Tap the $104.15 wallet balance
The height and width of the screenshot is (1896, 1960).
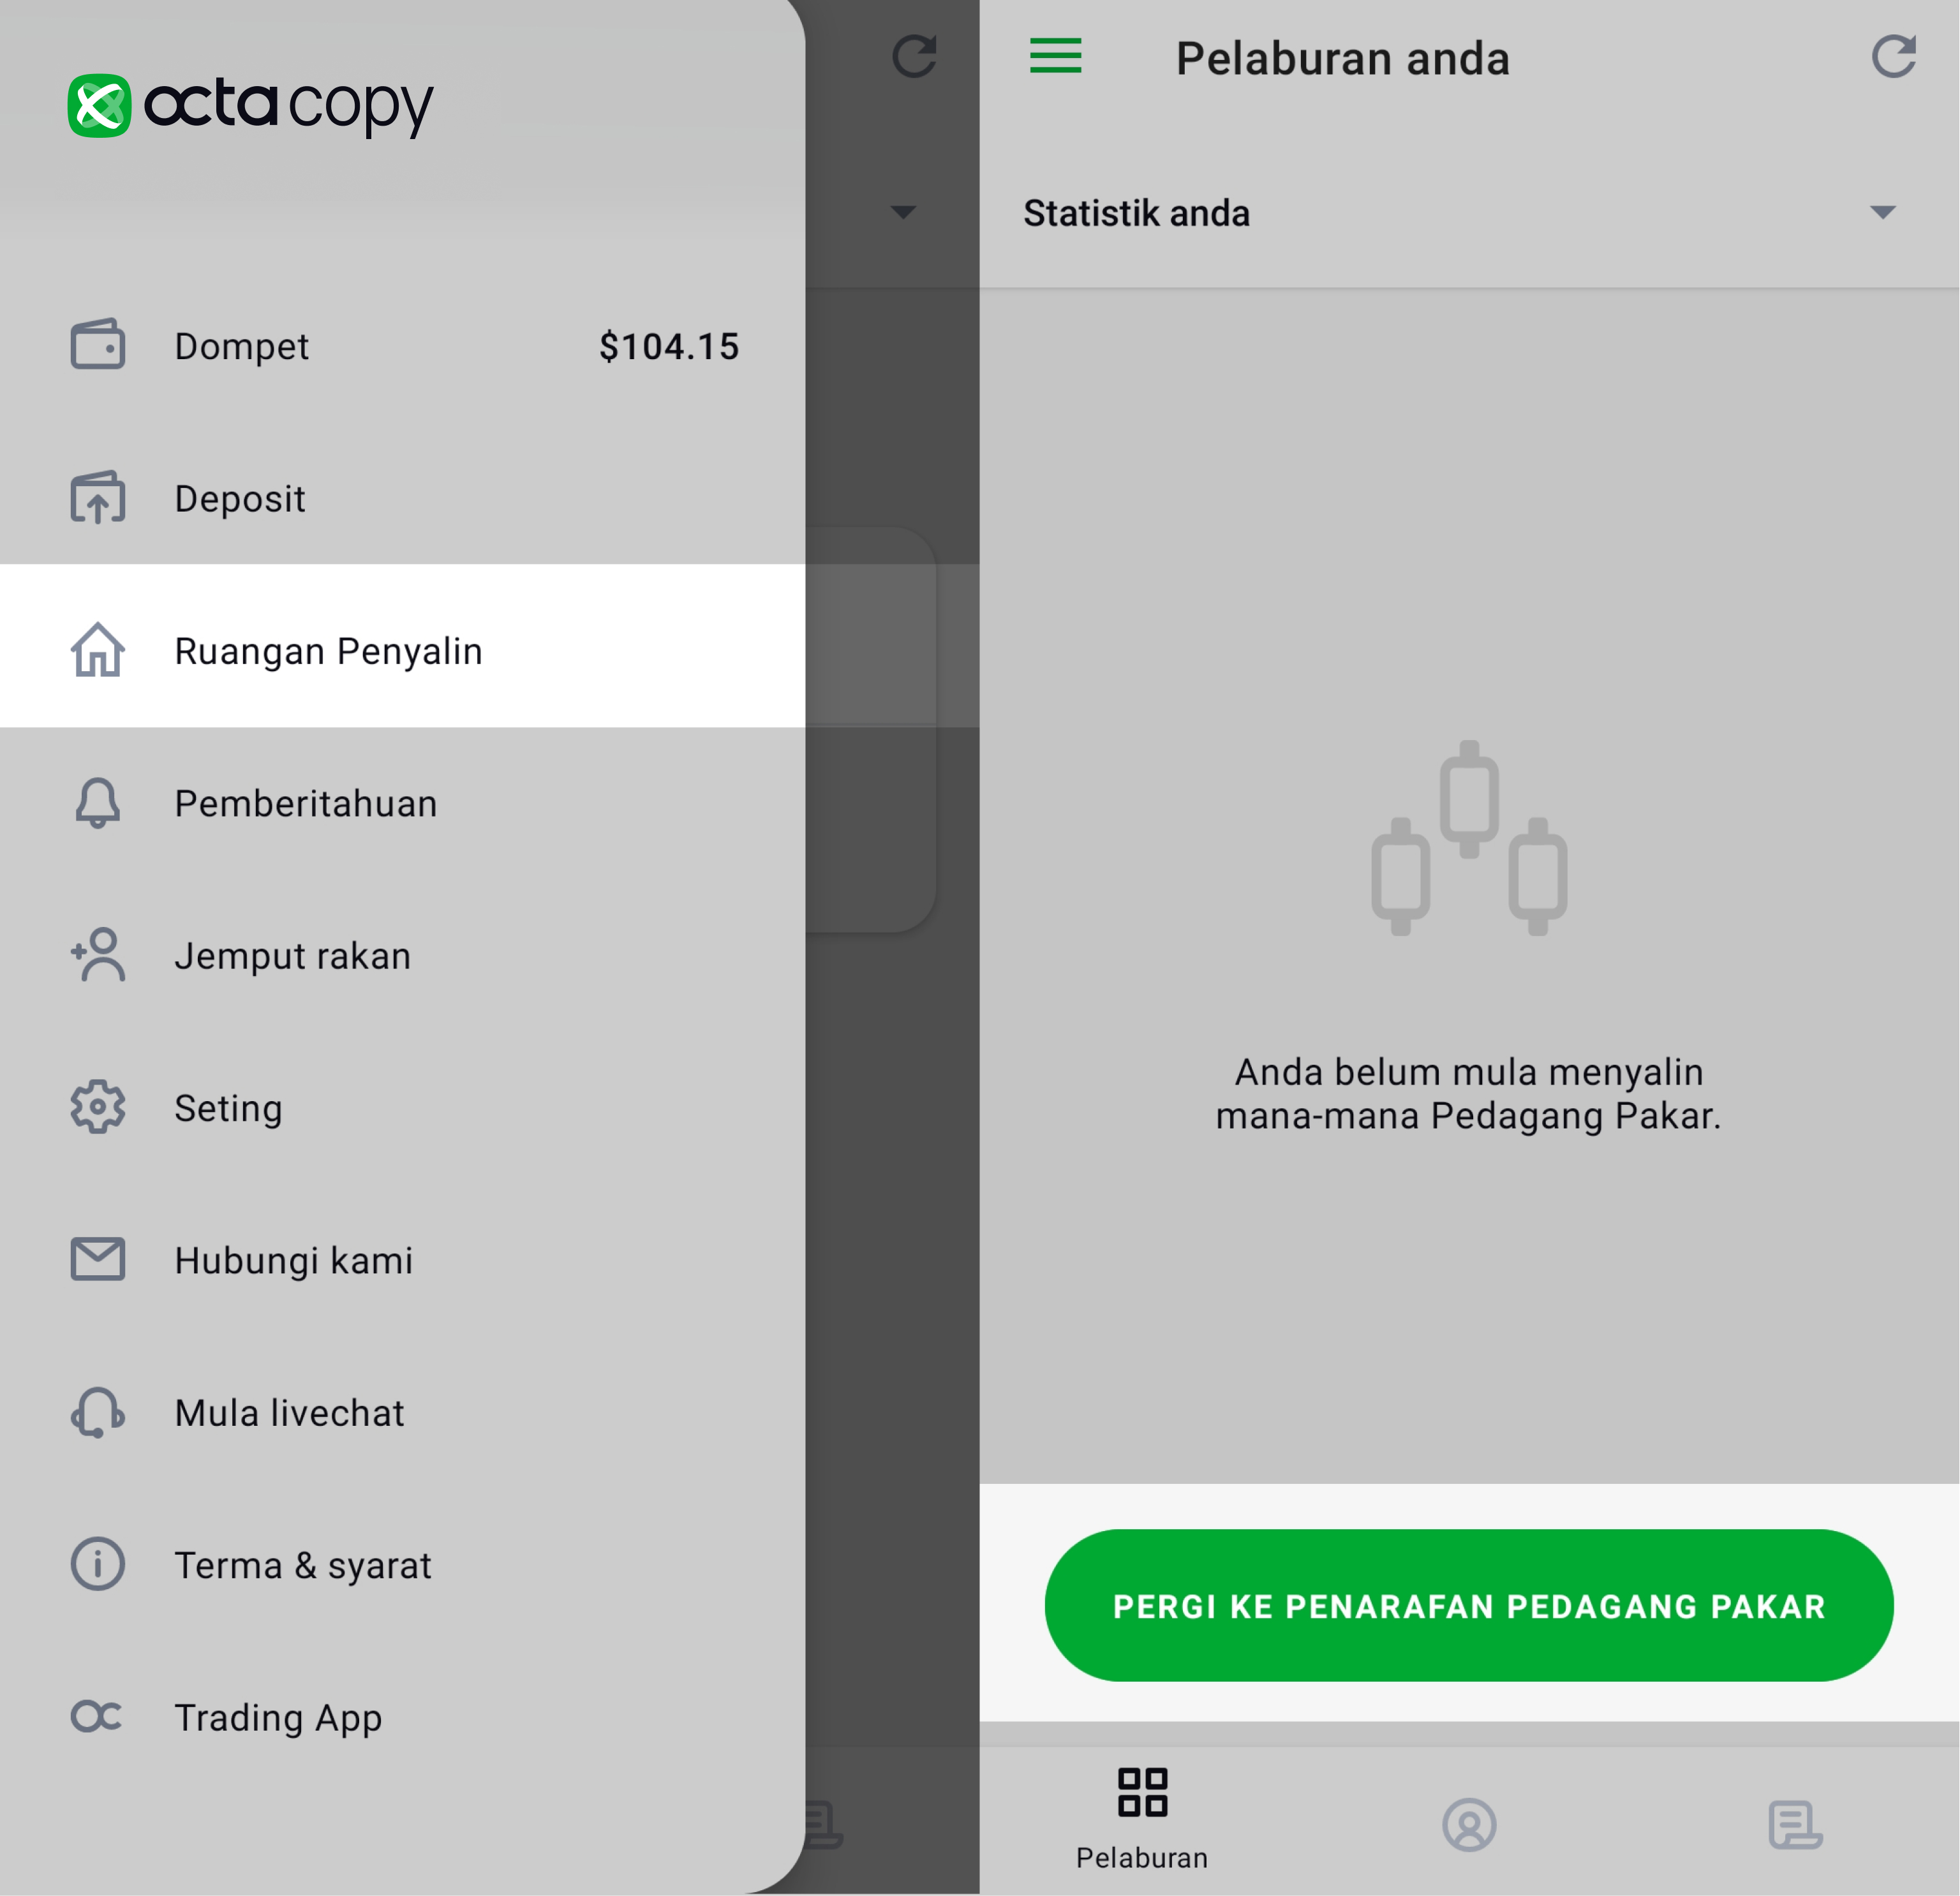click(x=669, y=347)
